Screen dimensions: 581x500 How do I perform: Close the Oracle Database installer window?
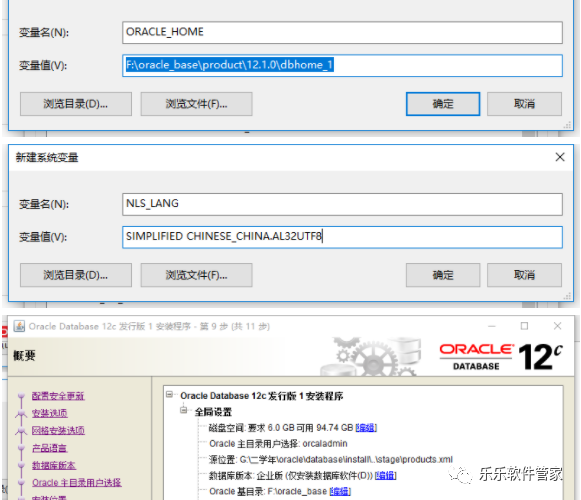(557, 326)
